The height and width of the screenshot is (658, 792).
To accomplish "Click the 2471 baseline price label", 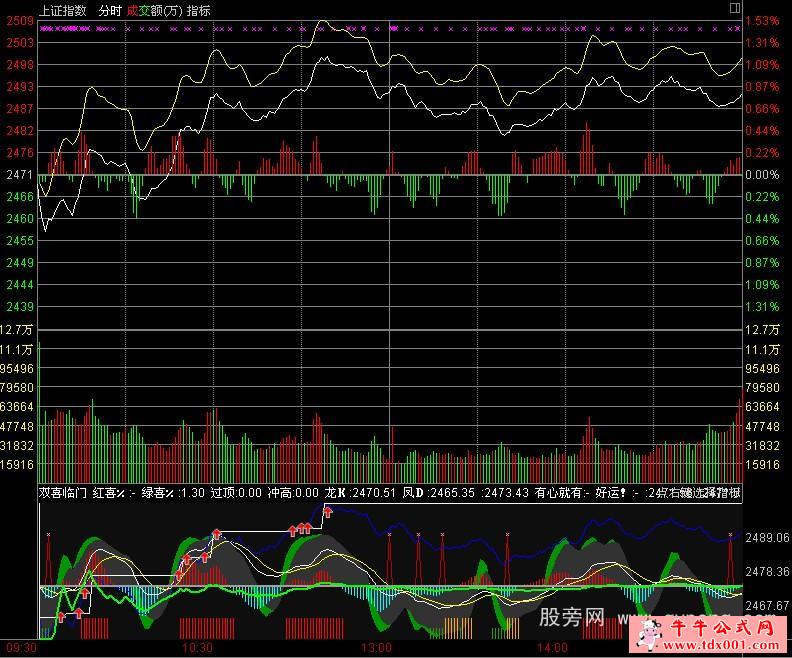I will tap(20, 175).
